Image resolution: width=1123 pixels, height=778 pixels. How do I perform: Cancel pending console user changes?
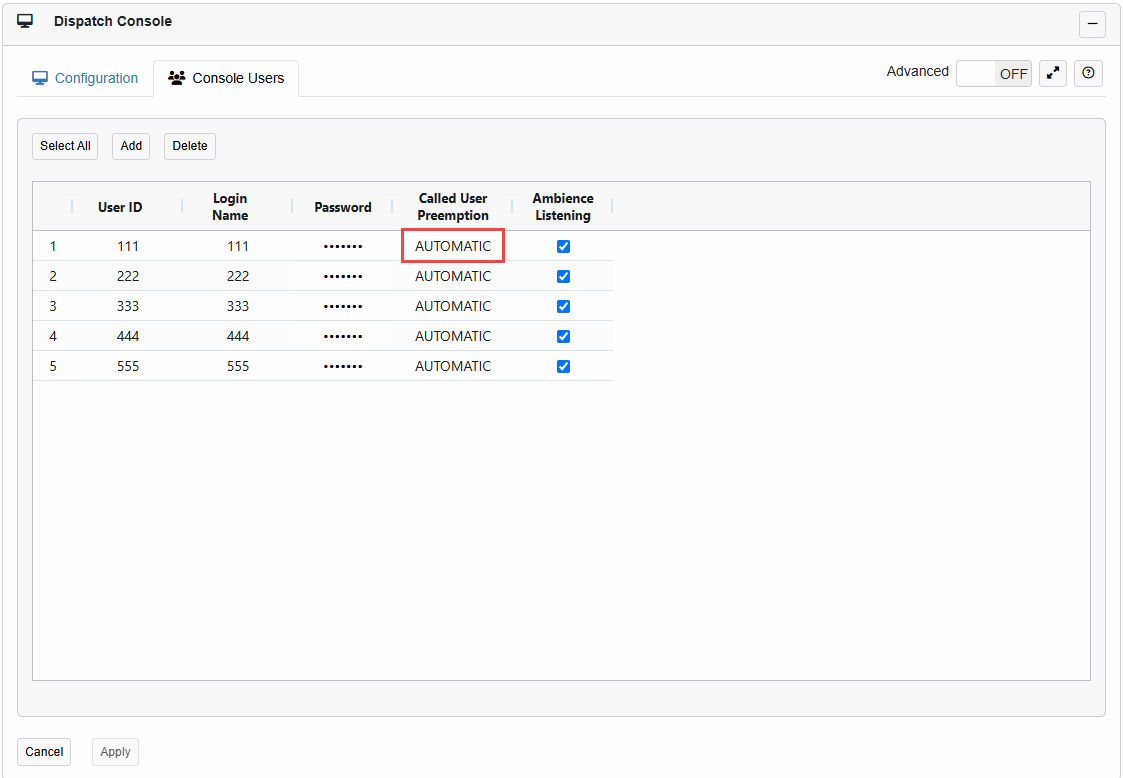coord(43,751)
